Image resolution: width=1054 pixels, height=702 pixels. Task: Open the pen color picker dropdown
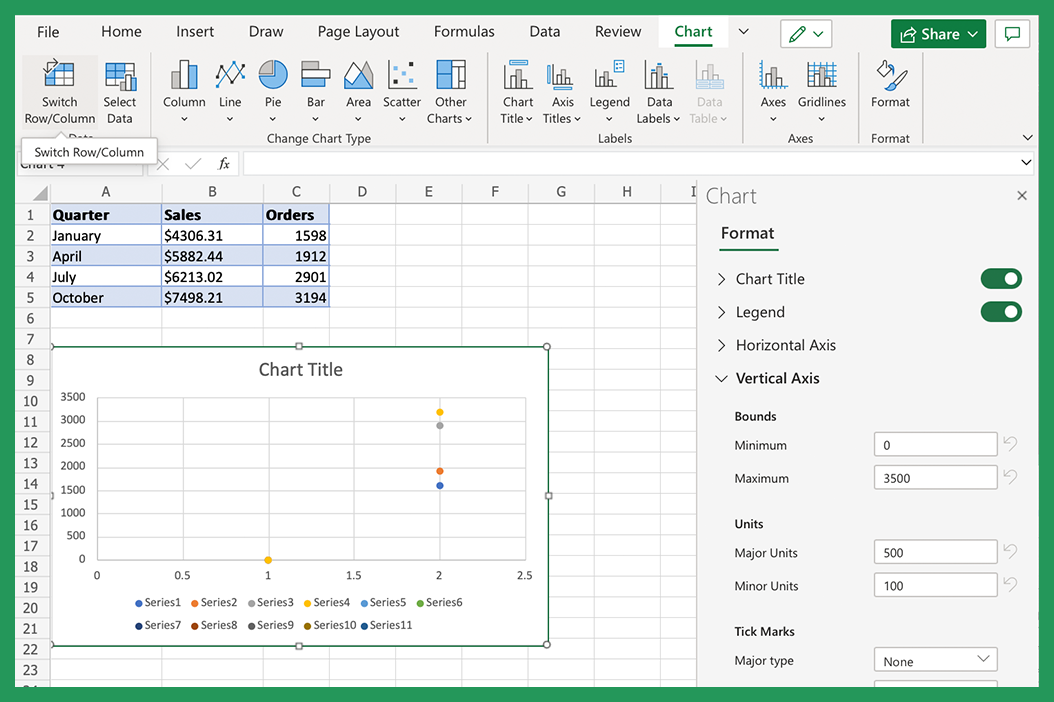(x=818, y=33)
